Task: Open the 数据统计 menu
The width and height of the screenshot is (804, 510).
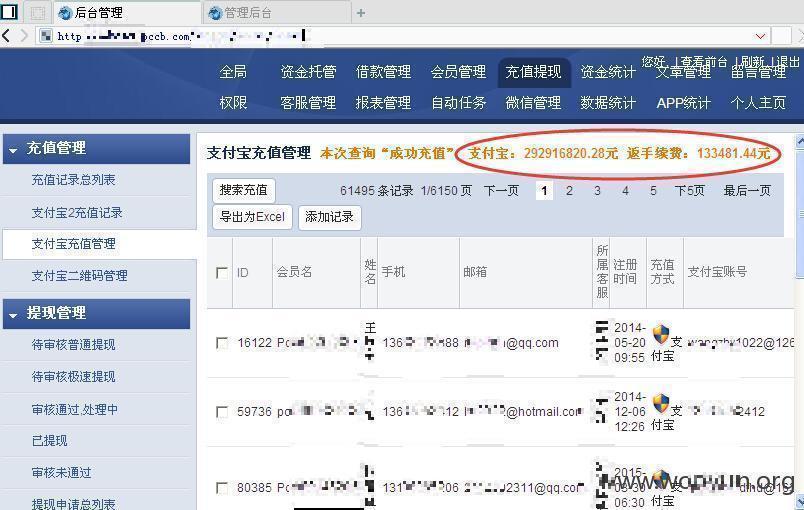Action: (x=608, y=103)
